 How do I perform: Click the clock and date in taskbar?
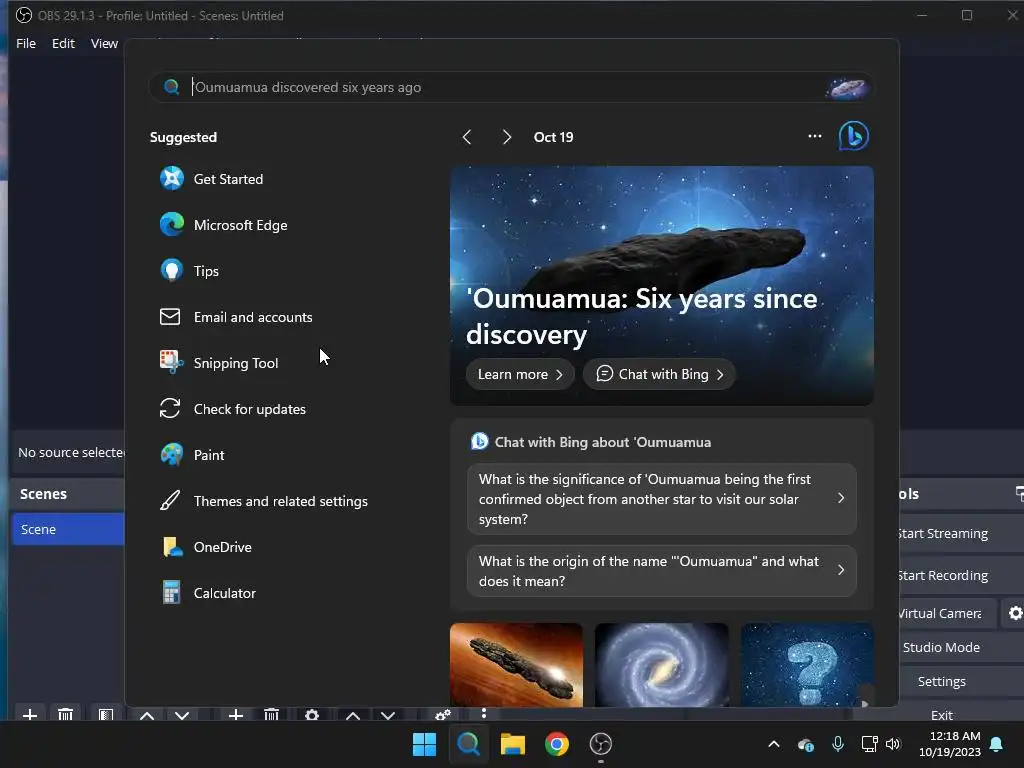tap(950, 744)
